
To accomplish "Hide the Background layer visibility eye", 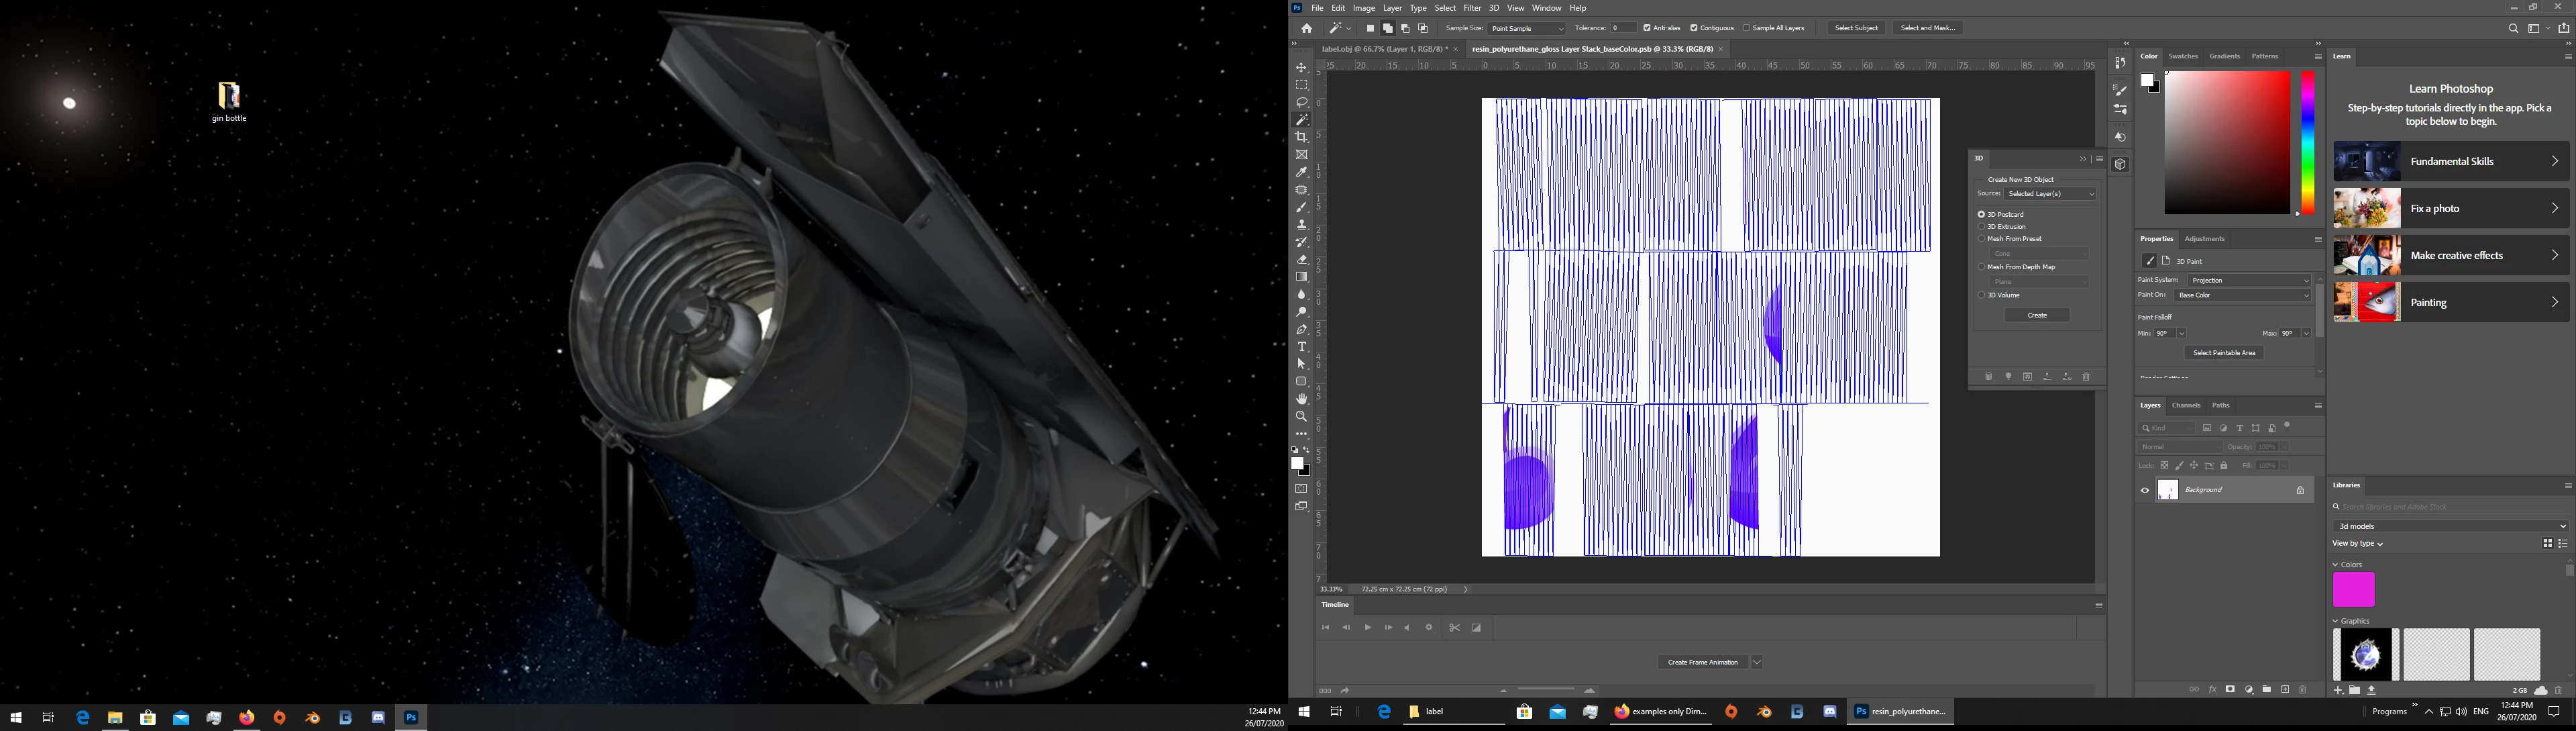I will click(2145, 491).
